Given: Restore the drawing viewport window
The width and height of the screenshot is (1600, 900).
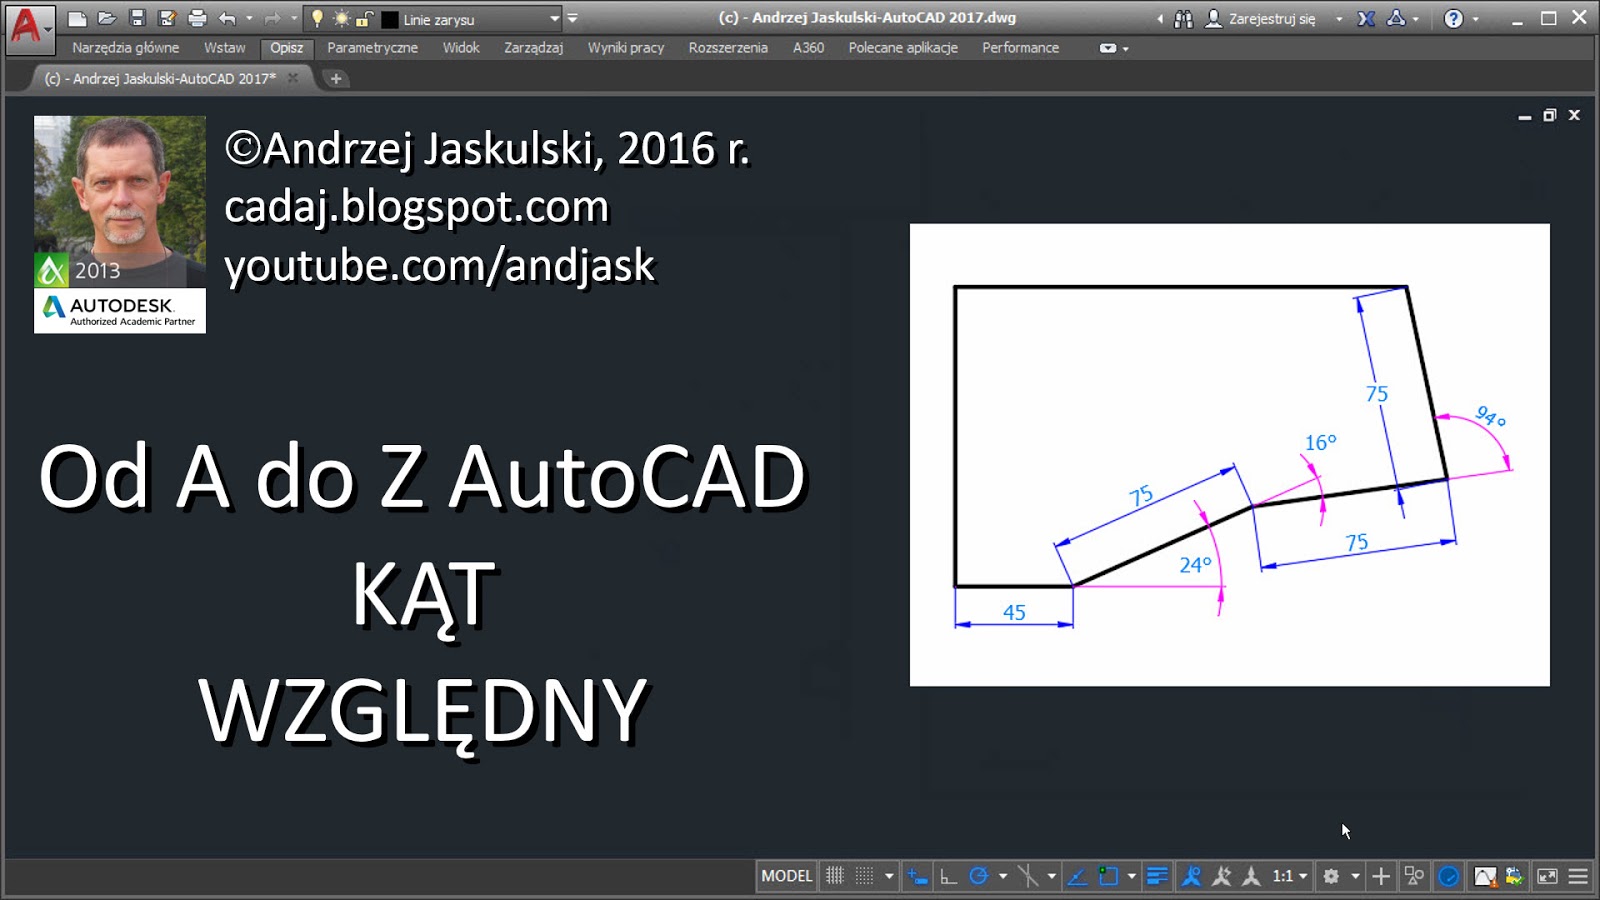Looking at the screenshot, I should coord(1549,115).
